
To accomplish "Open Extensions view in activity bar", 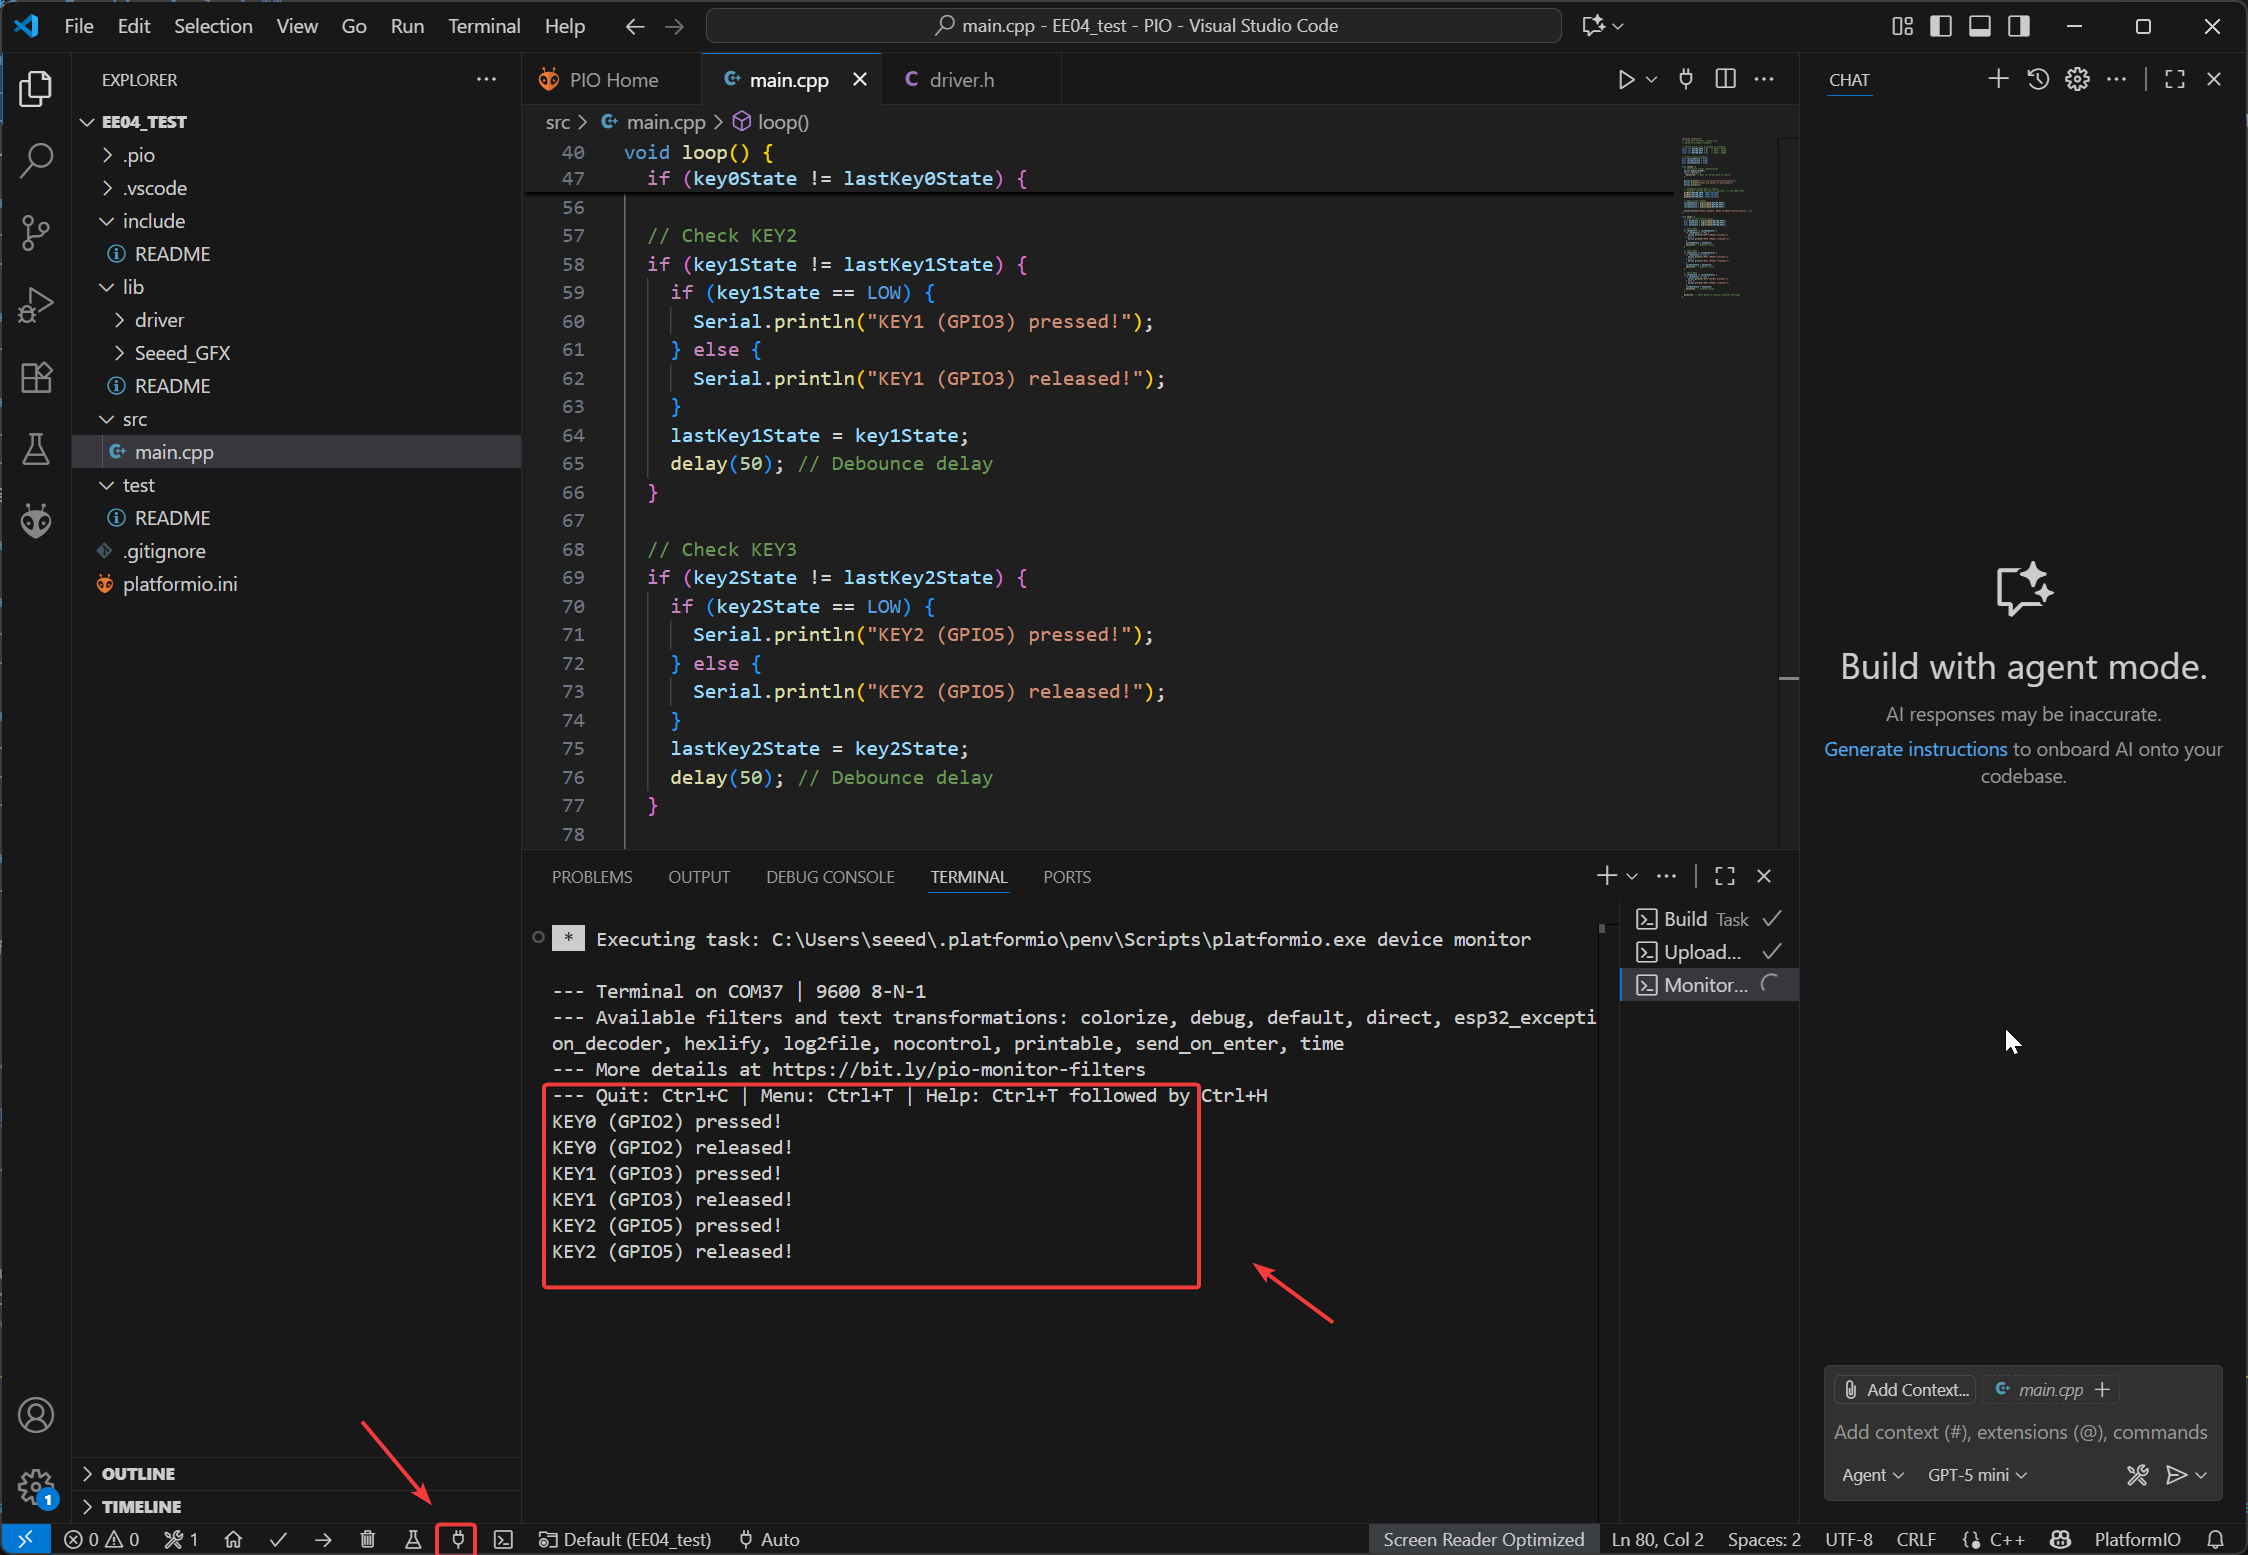I will 36,377.
